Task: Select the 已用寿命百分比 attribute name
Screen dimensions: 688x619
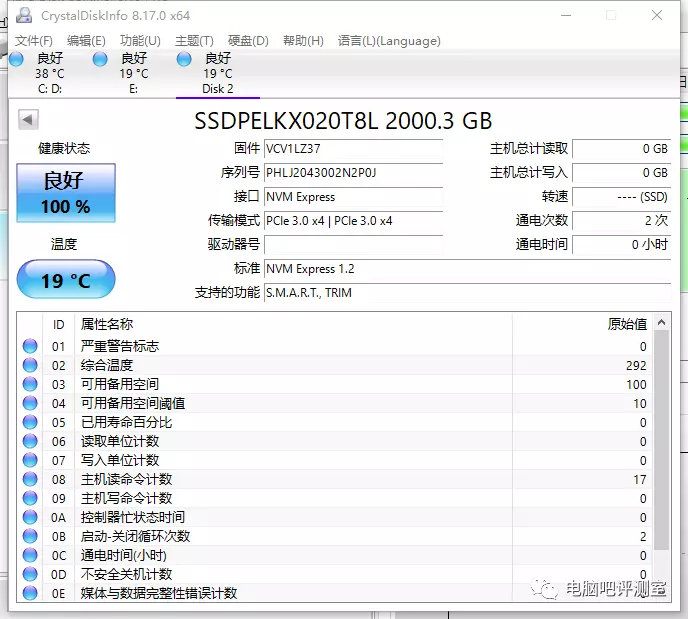Action: point(126,422)
